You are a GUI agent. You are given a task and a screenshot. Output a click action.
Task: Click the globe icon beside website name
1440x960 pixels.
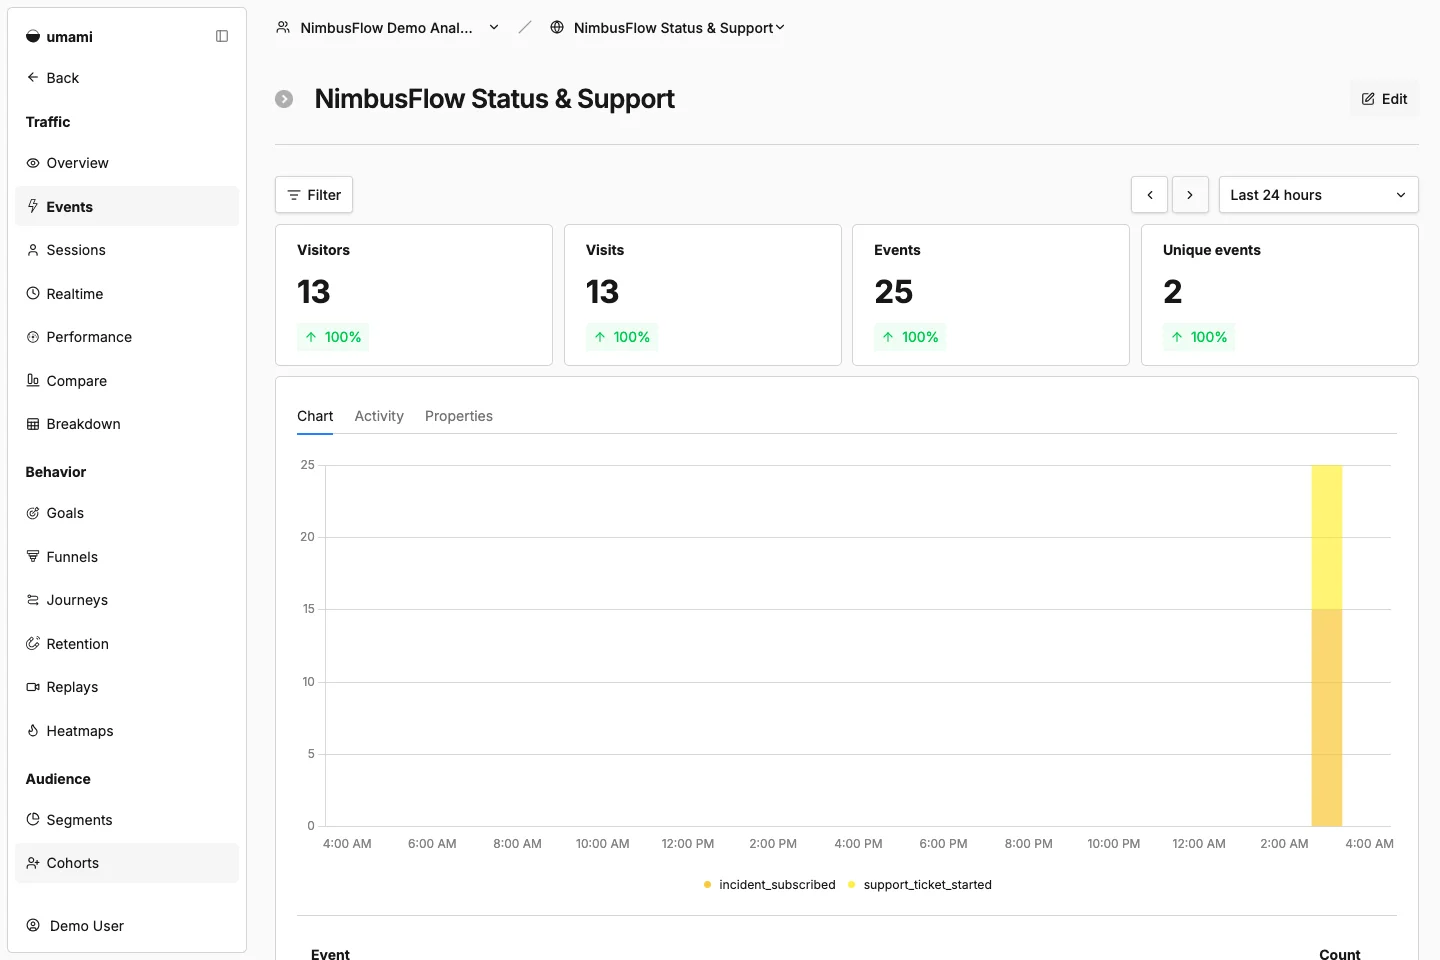point(557,27)
